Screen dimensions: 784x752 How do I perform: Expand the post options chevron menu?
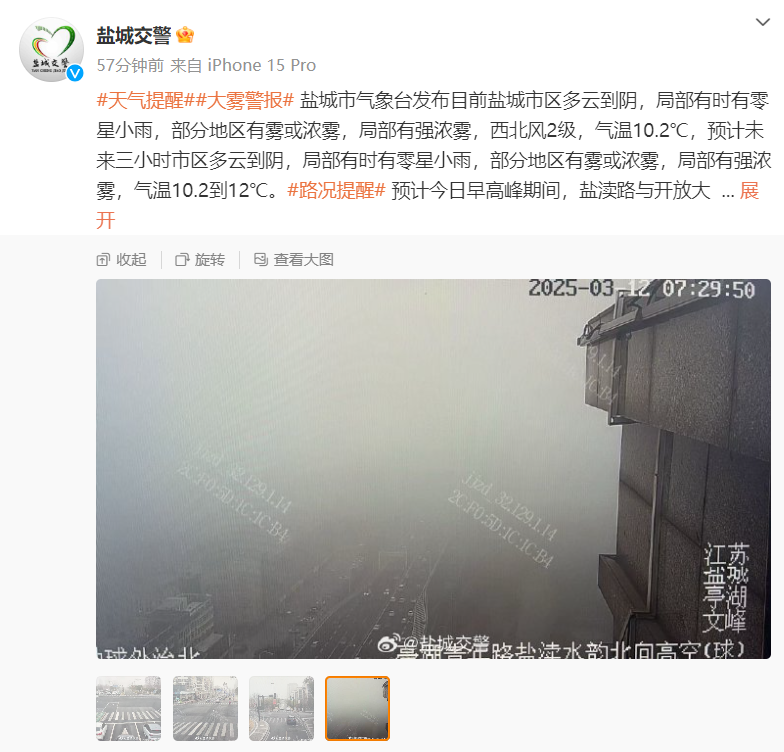click(762, 22)
